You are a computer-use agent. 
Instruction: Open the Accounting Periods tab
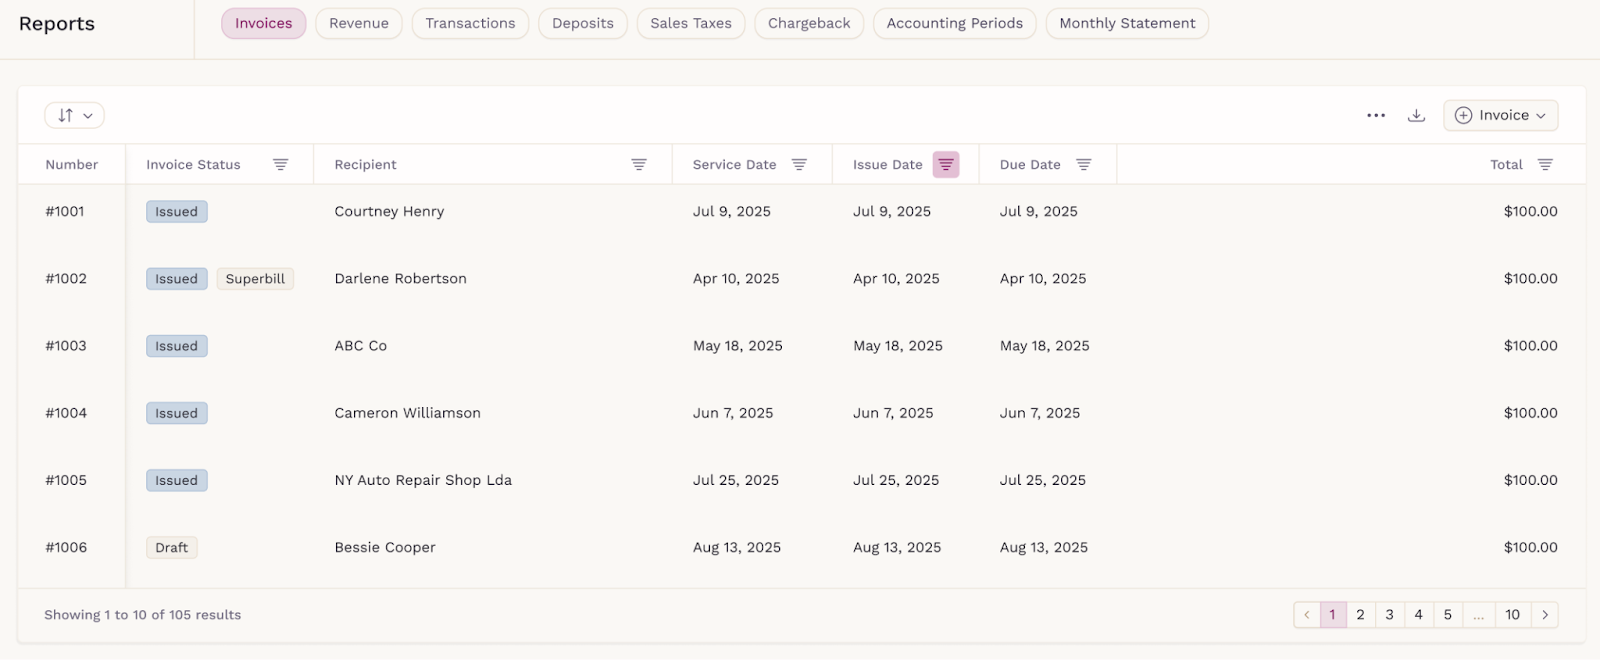[x=954, y=23]
